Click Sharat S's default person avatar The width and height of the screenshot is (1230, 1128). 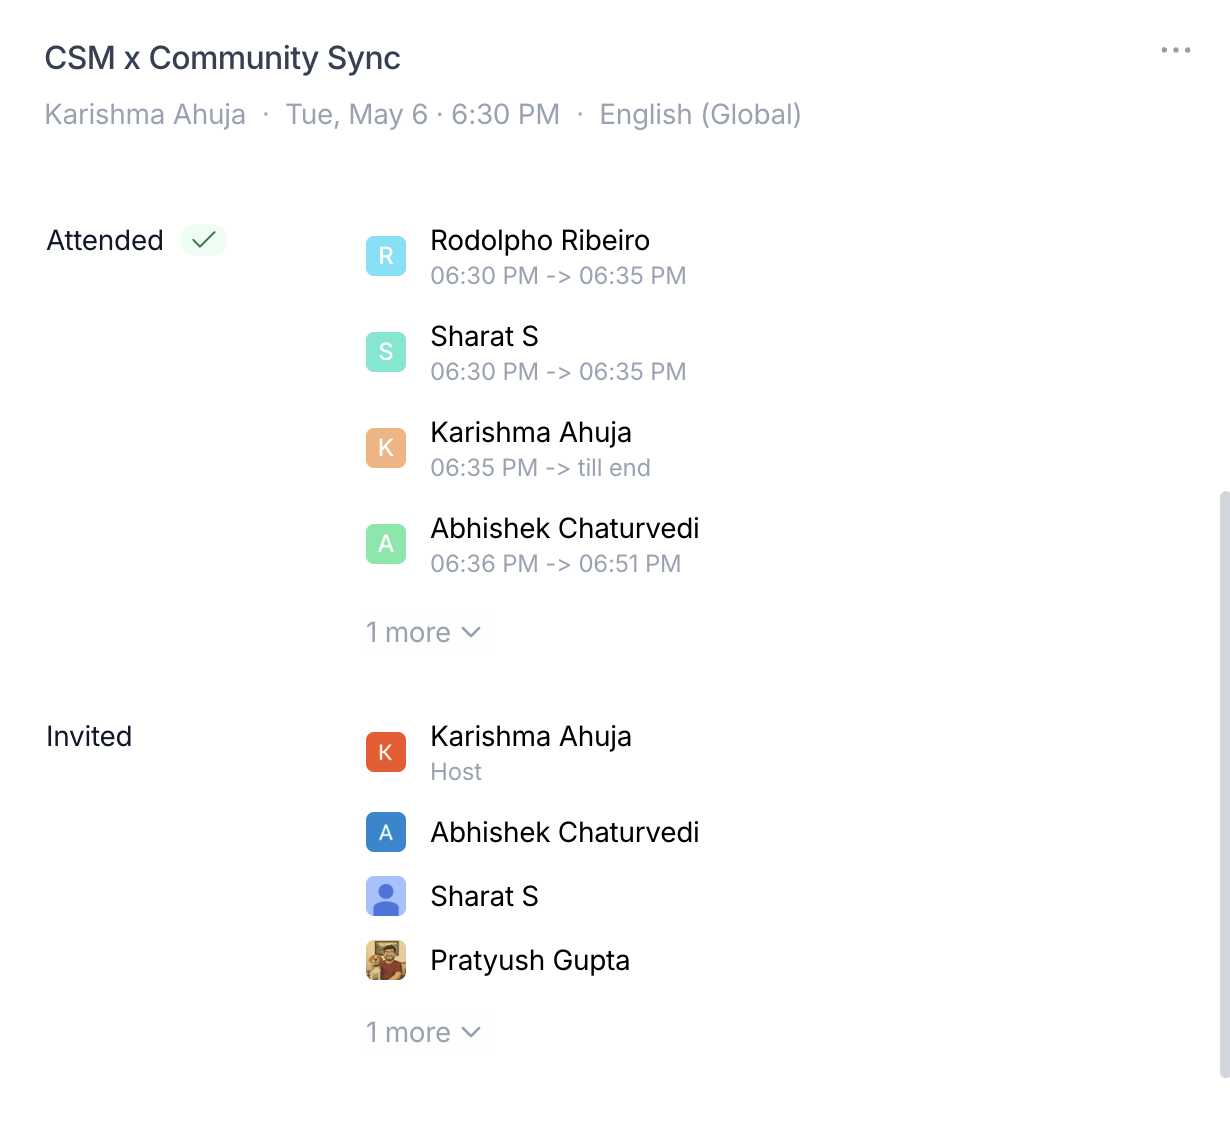pos(386,896)
